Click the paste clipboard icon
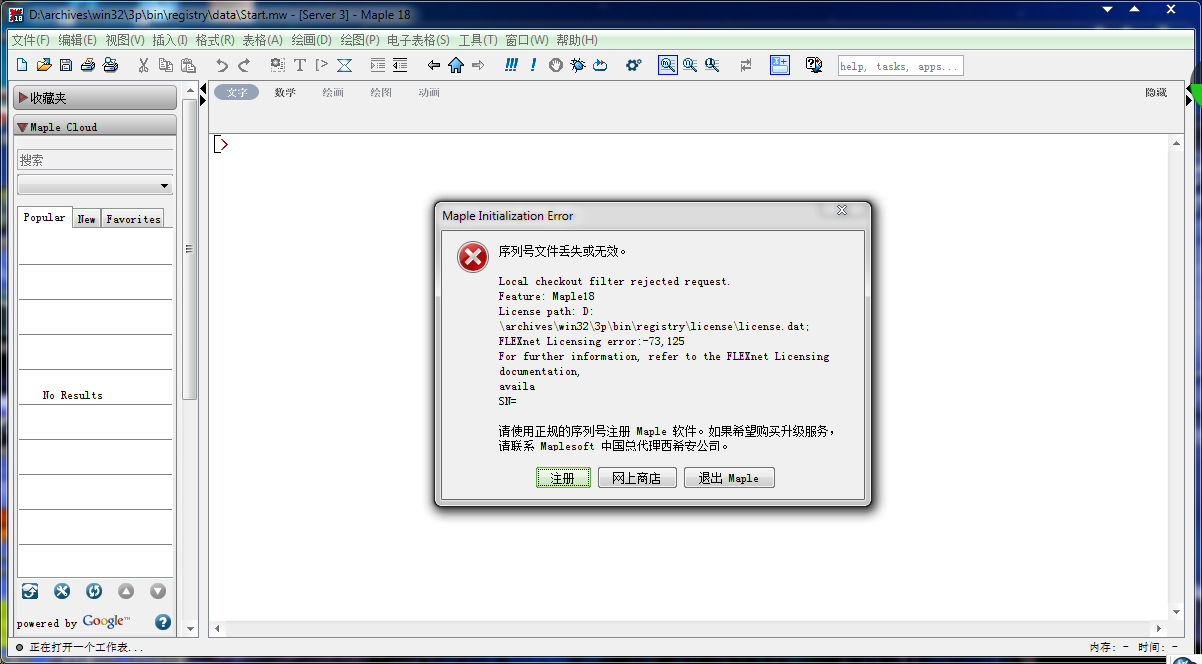This screenshot has height=664, width=1202. tap(188, 66)
